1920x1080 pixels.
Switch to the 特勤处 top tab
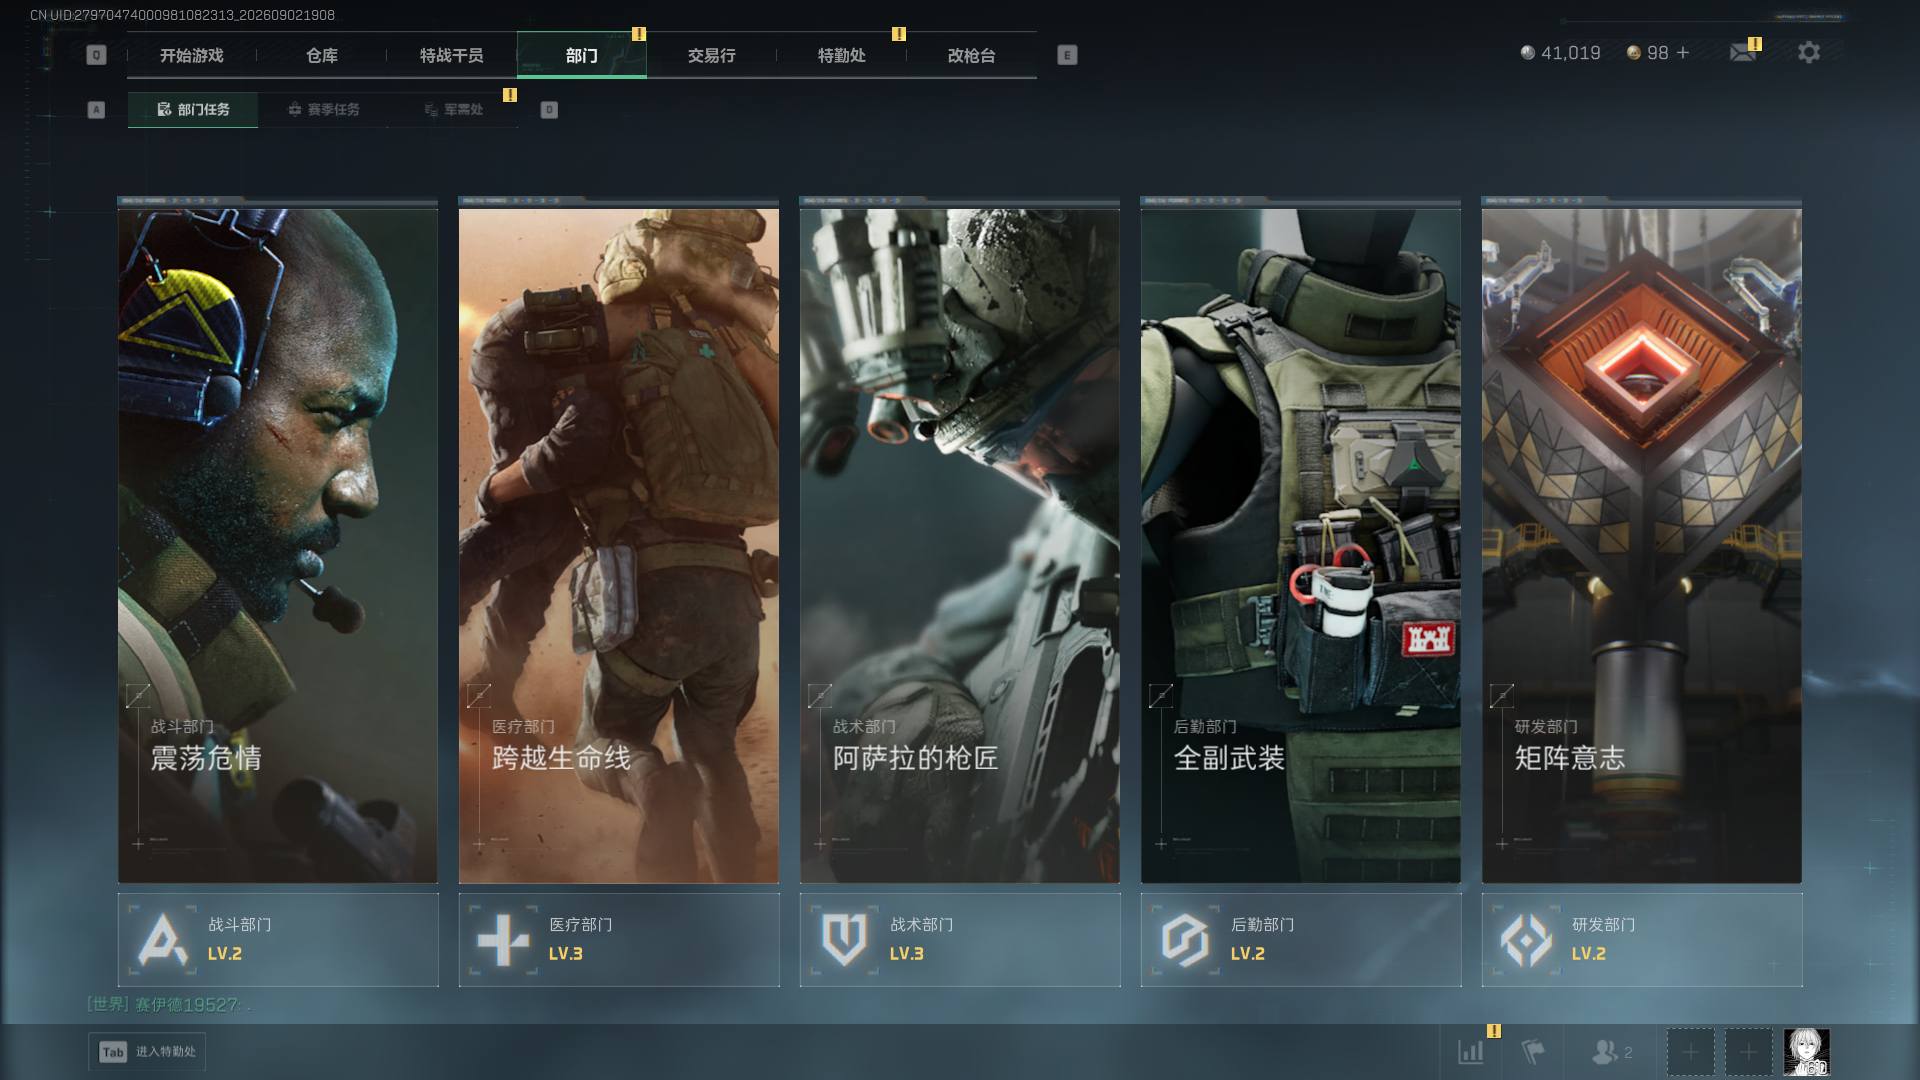pyautogui.click(x=842, y=56)
